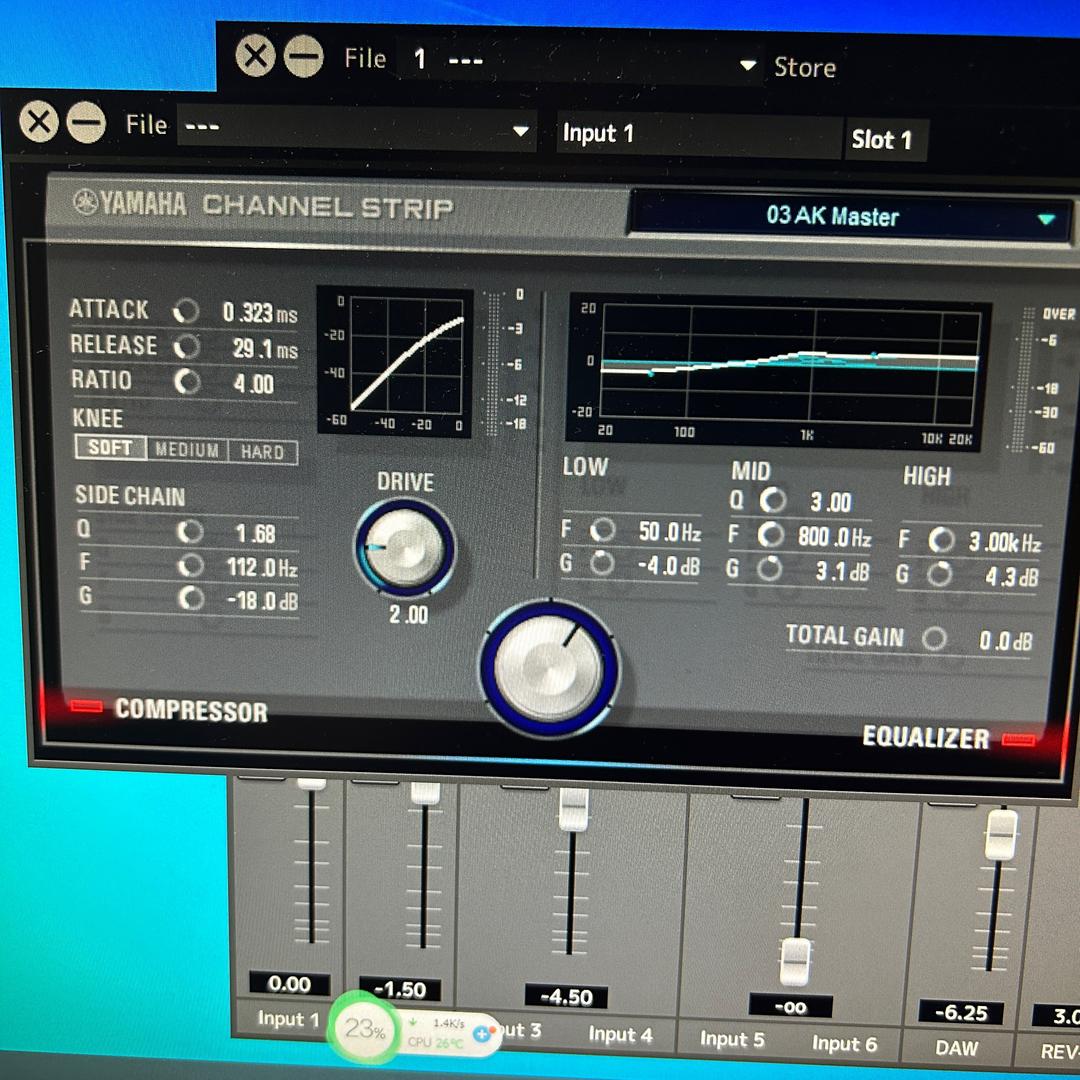Click the CPU monitor widget showing 23%
This screenshot has height=1080, width=1080.
(x=365, y=1029)
